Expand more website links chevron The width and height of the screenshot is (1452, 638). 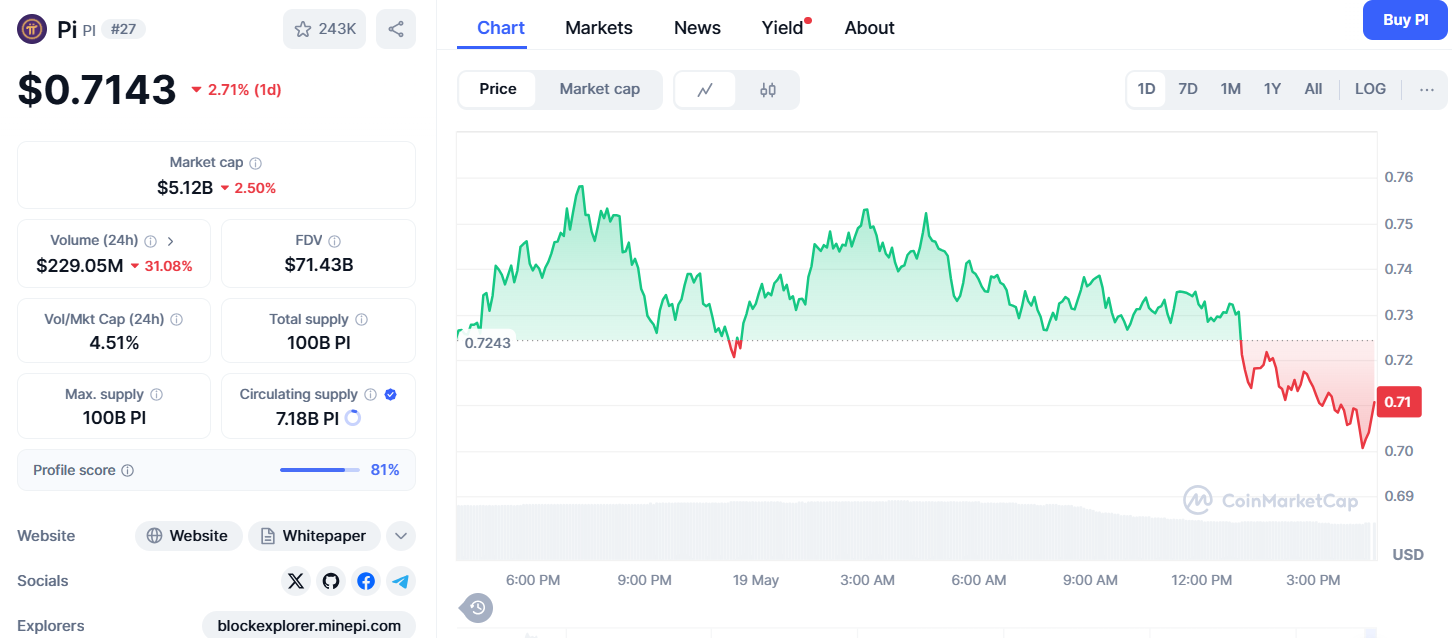coord(400,536)
